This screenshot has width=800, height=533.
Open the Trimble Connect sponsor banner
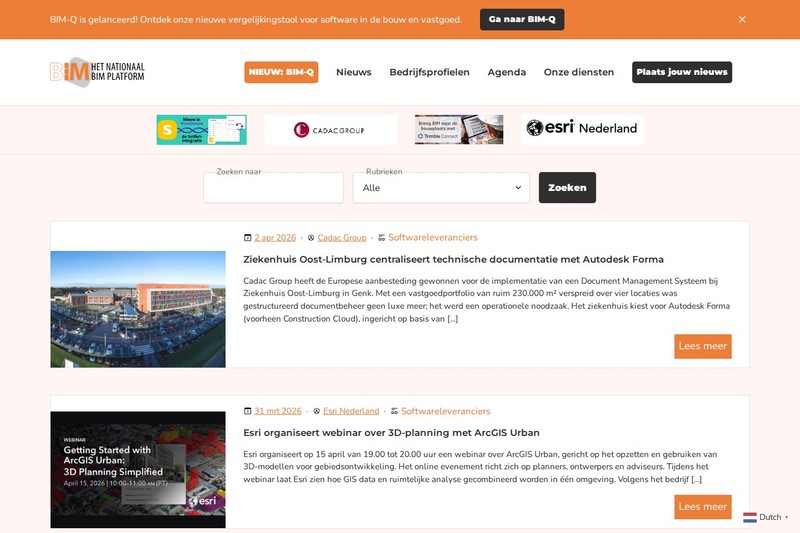click(x=459, y=130)
